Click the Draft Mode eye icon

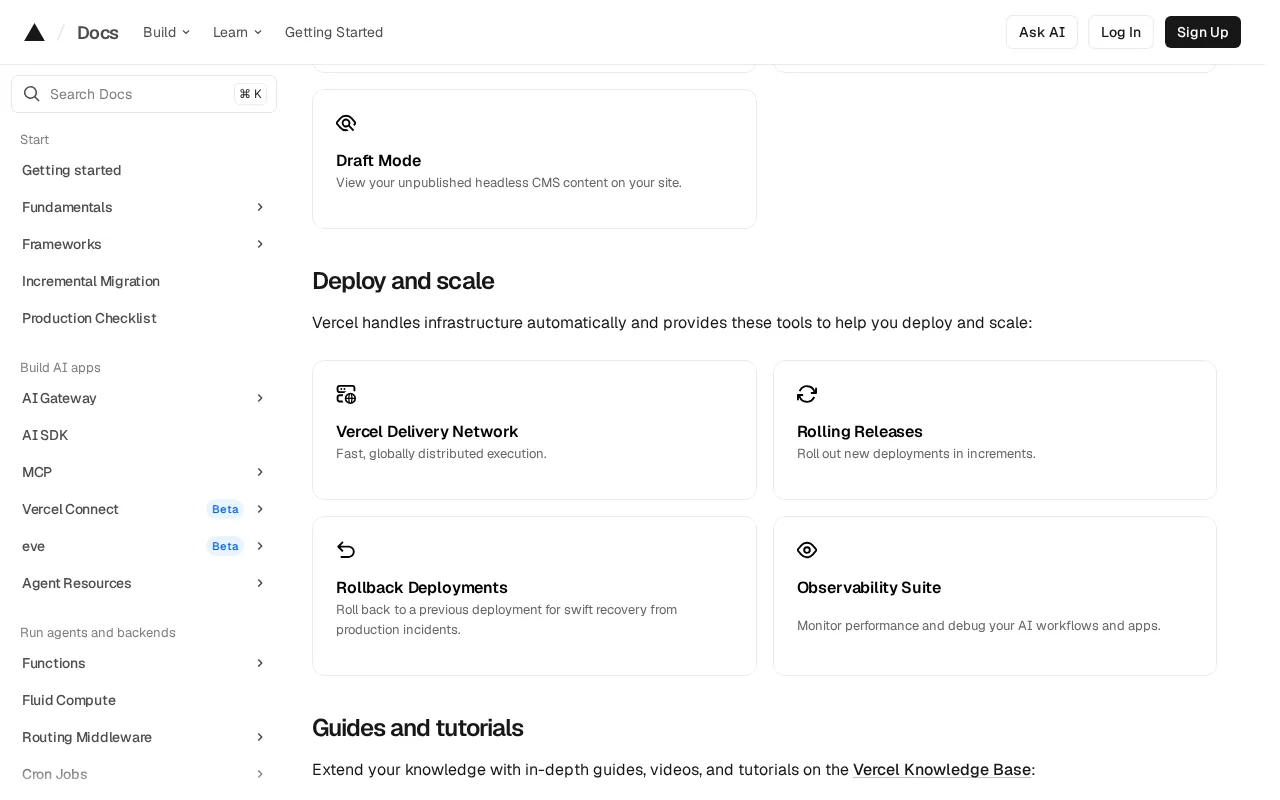pos(346,123)
